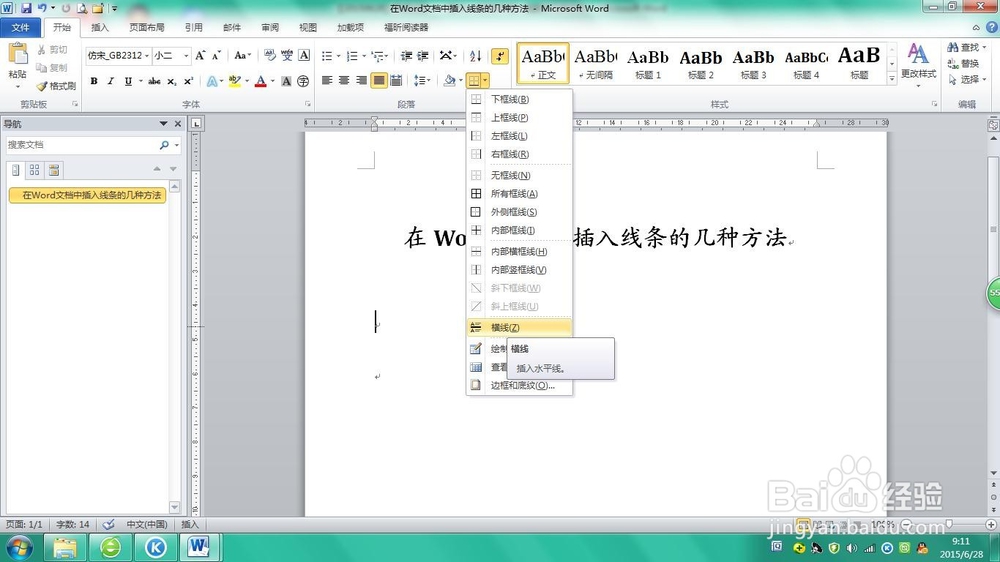1000x562 pixels.
Task: Toggle italic formatting
Action: click(x=110, y=81)
